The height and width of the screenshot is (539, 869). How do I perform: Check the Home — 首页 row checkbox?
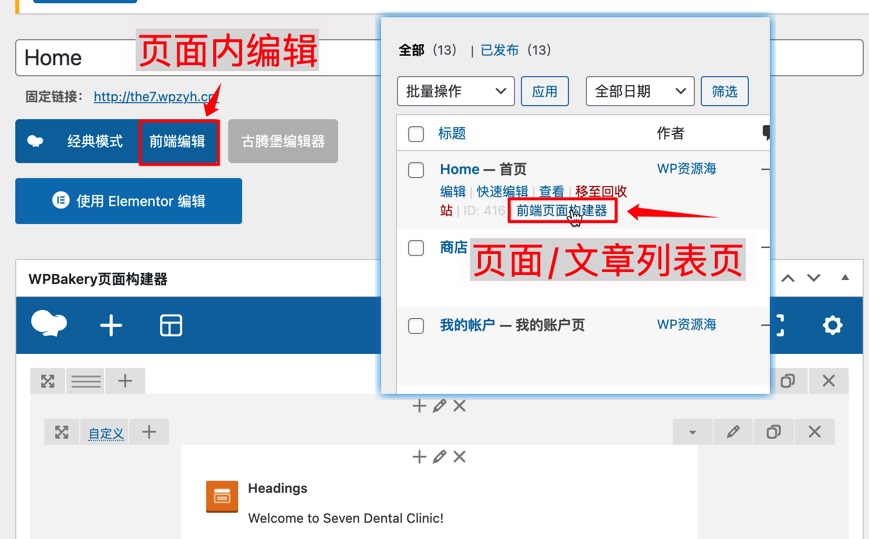pyautogui.click(x=416, y=170)
